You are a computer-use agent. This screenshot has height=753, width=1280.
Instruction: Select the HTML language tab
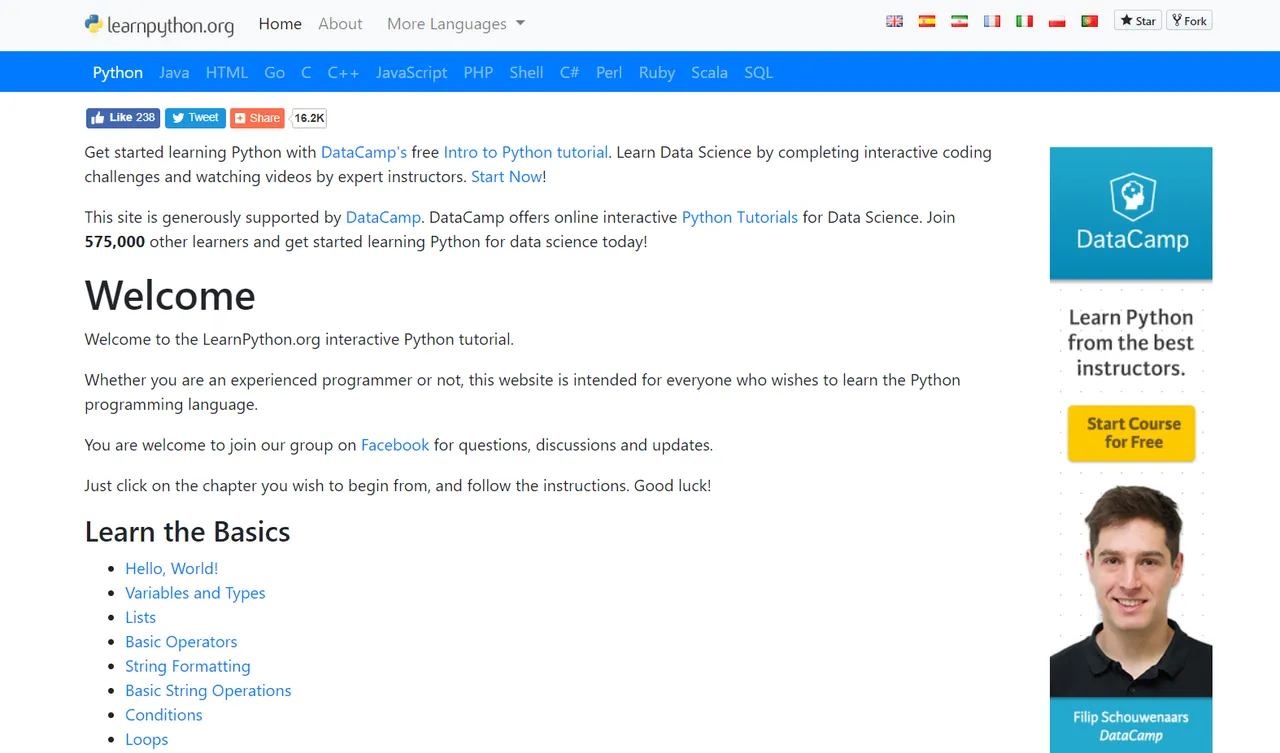(227, 72)
